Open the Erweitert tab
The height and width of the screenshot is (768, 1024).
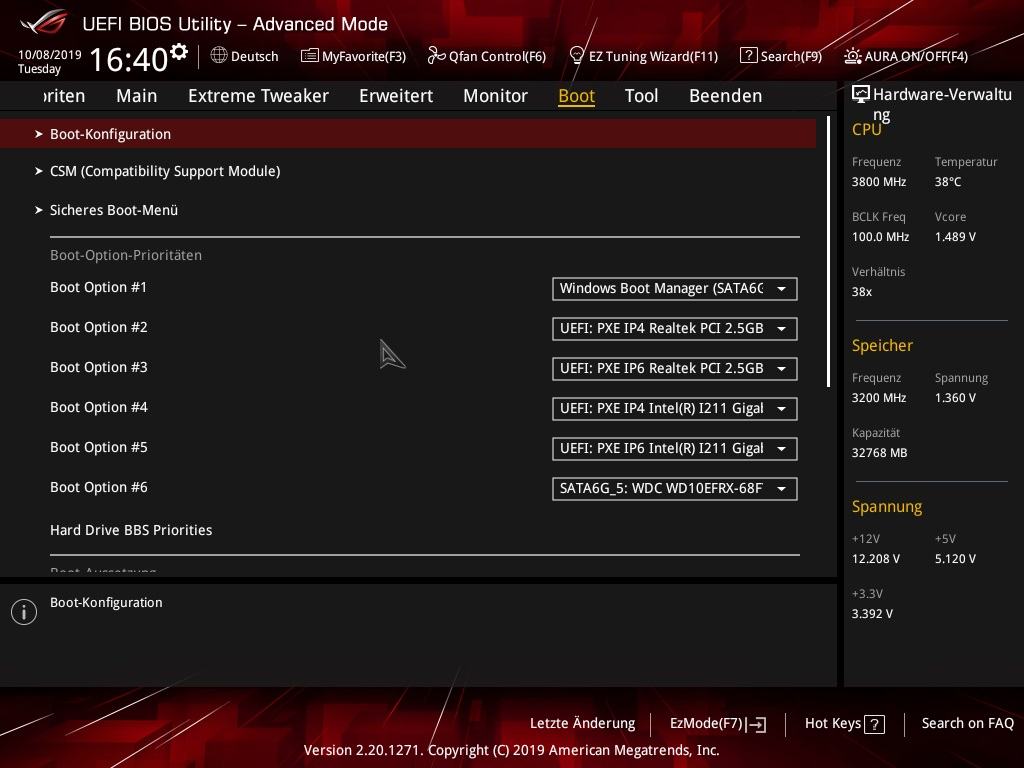point(396,96)
